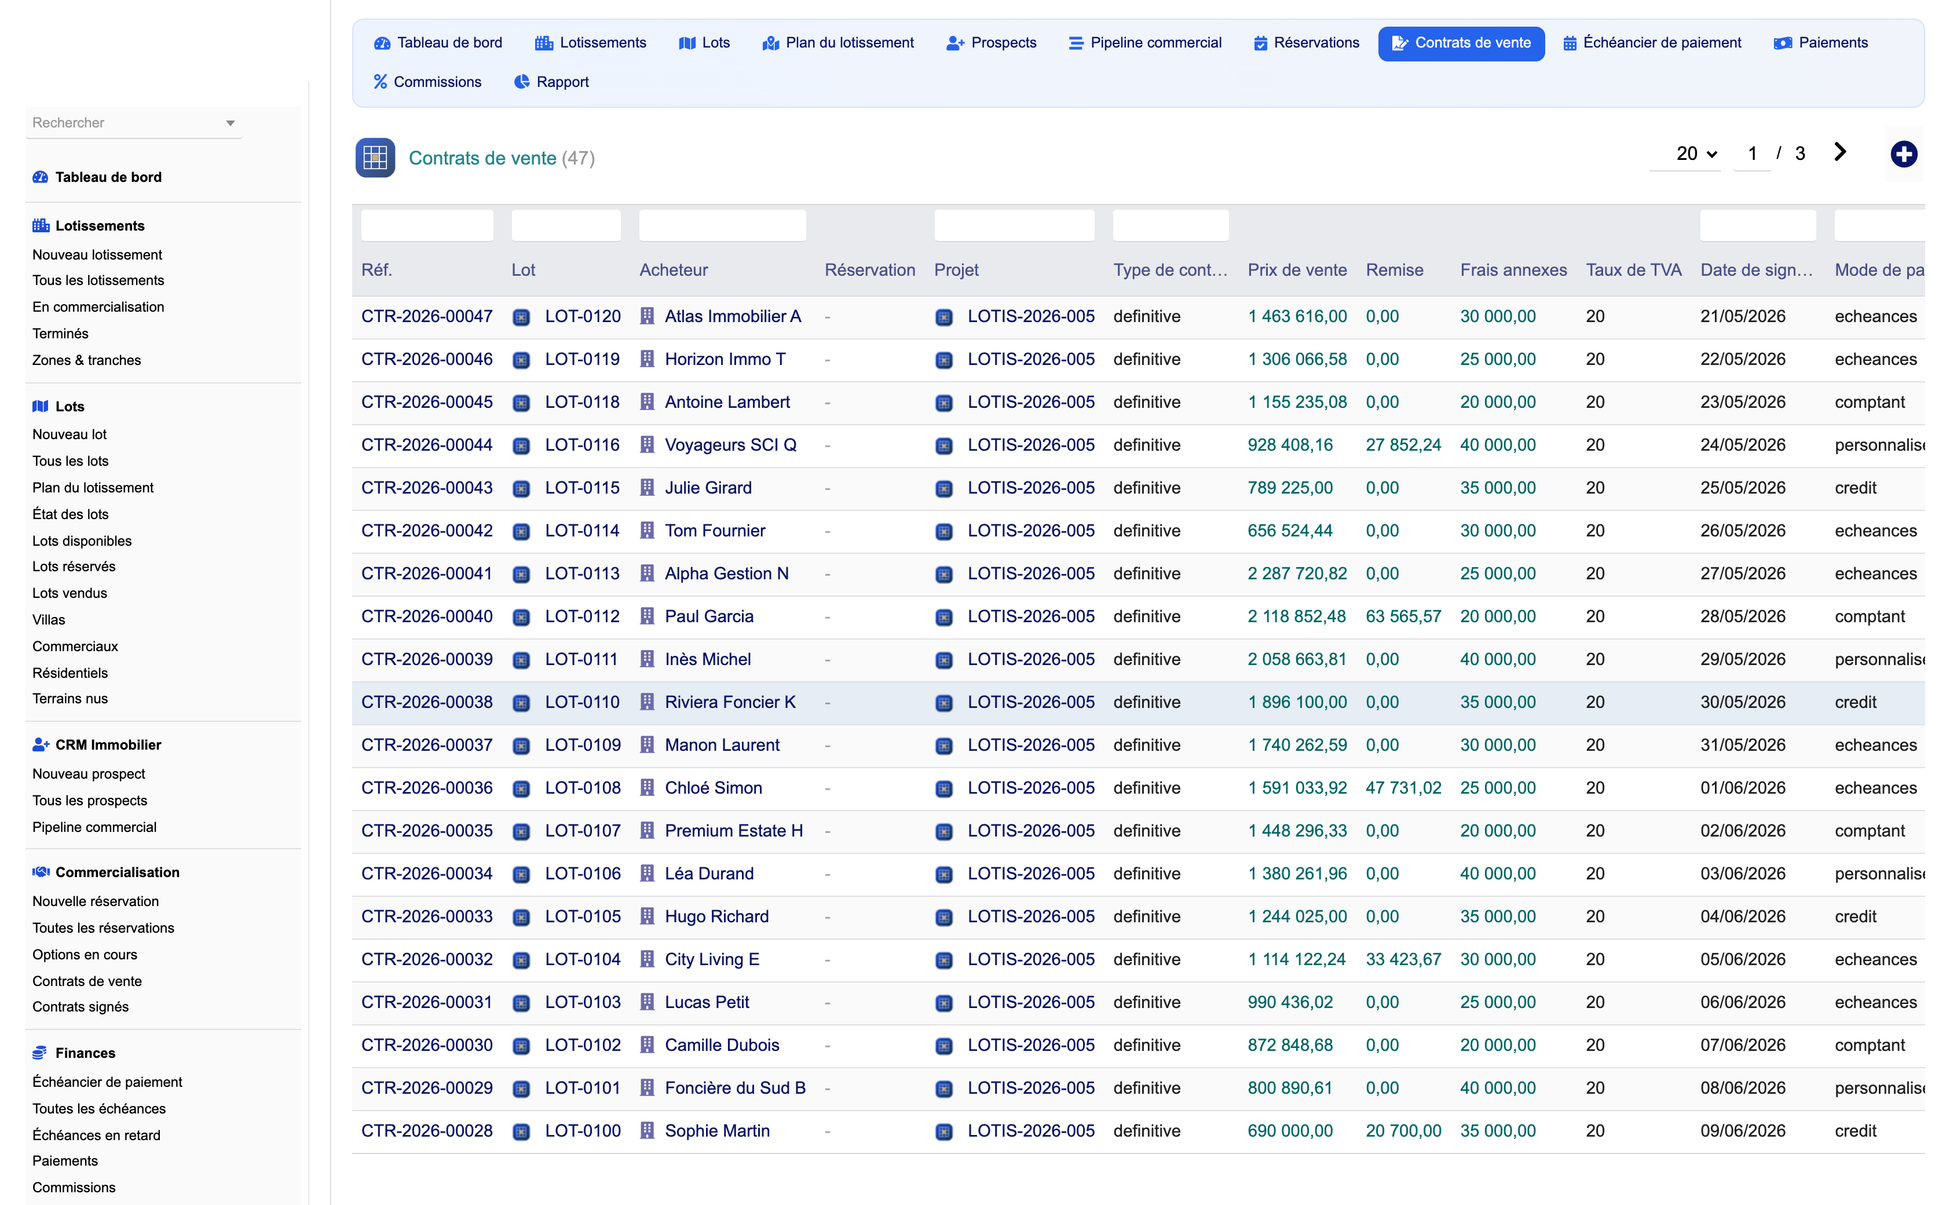Sort by Remise column header

(1394, 270)
